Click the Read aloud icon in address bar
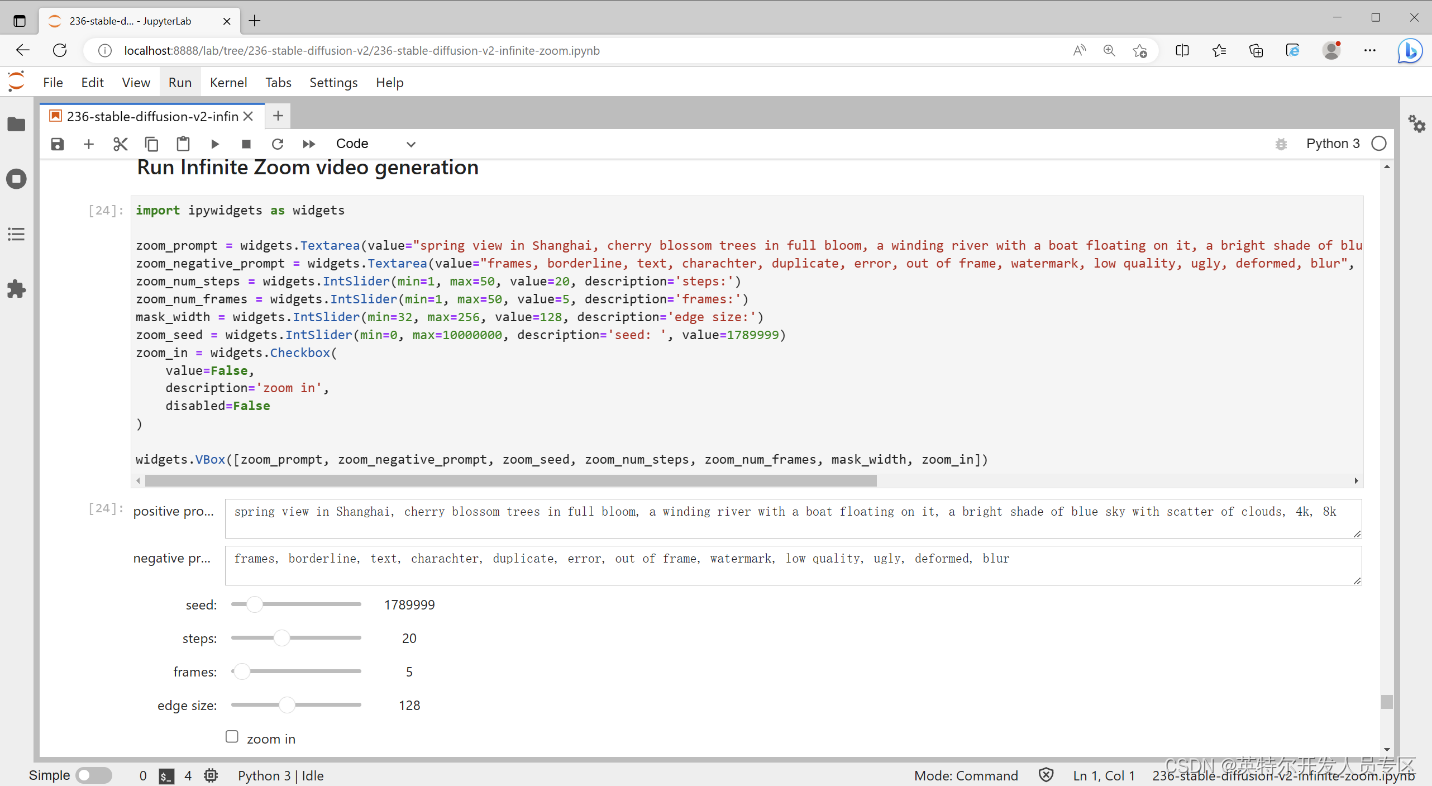 [x=1079, y=50]
